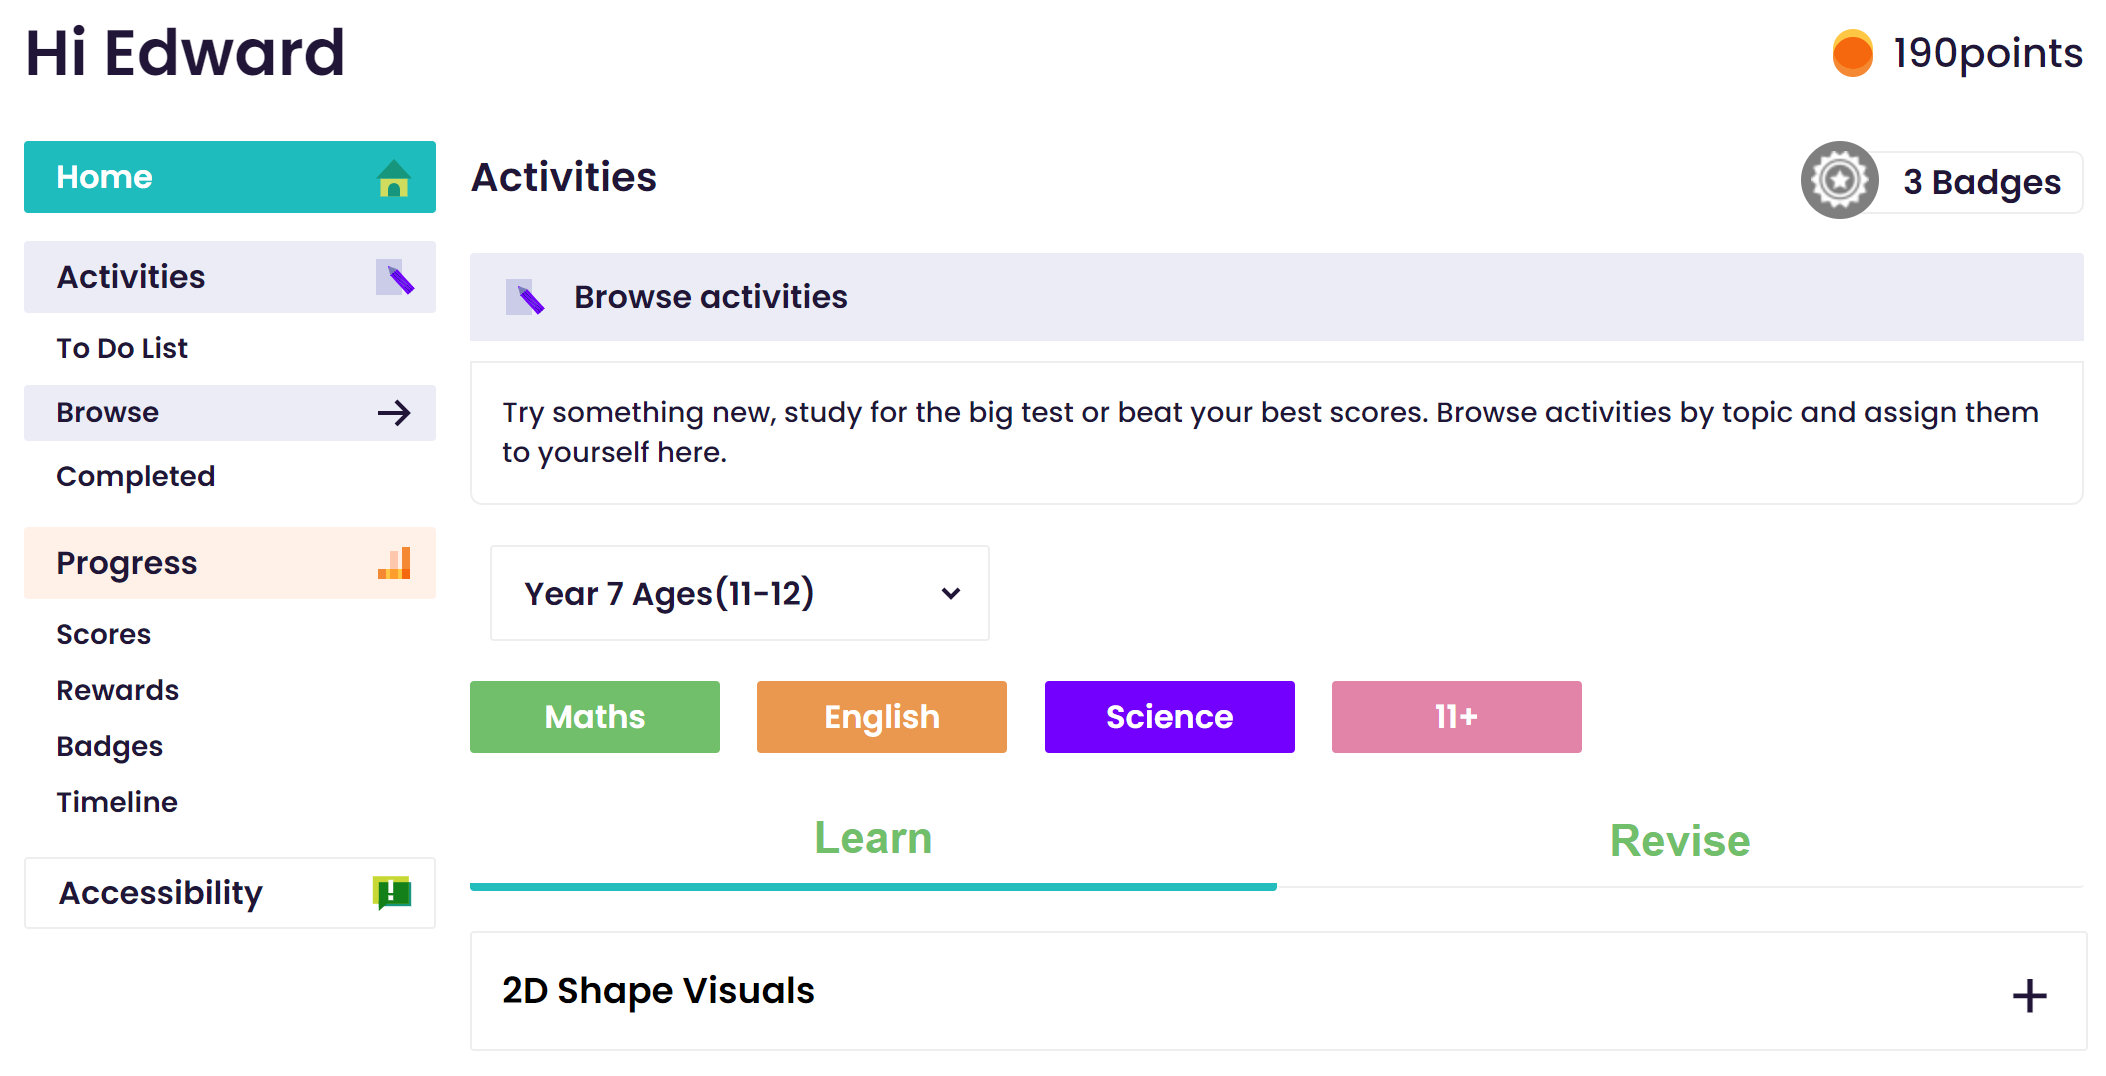Viewport: 2106px width, 1076px height.
Task: Expand 2D Shape Visuals with the plus
Action: point(2029,994)
